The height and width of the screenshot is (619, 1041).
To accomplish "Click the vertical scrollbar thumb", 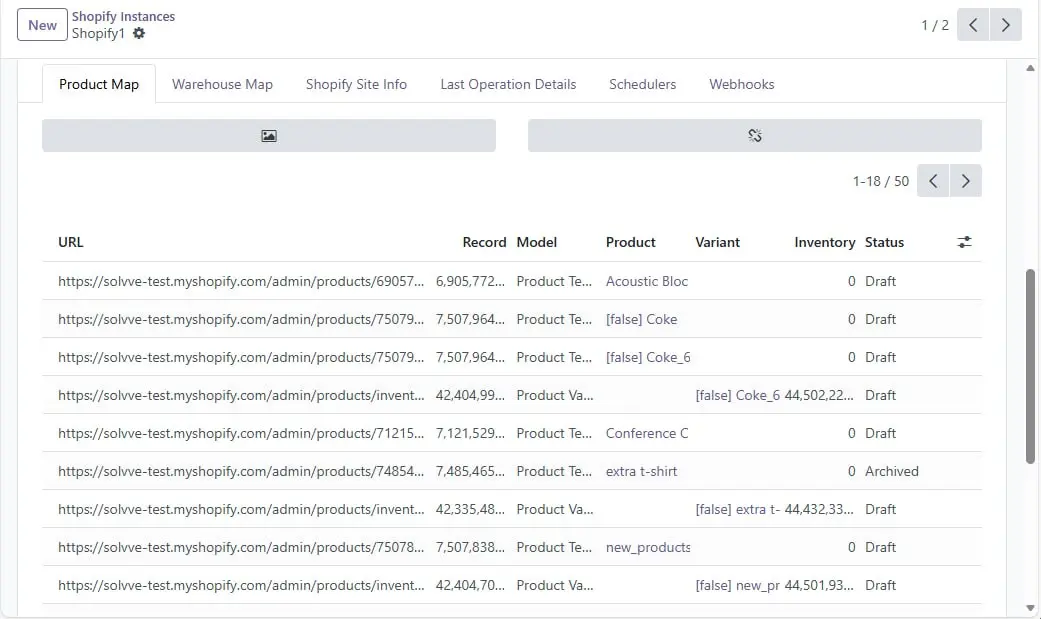I will click(1031, 365).
